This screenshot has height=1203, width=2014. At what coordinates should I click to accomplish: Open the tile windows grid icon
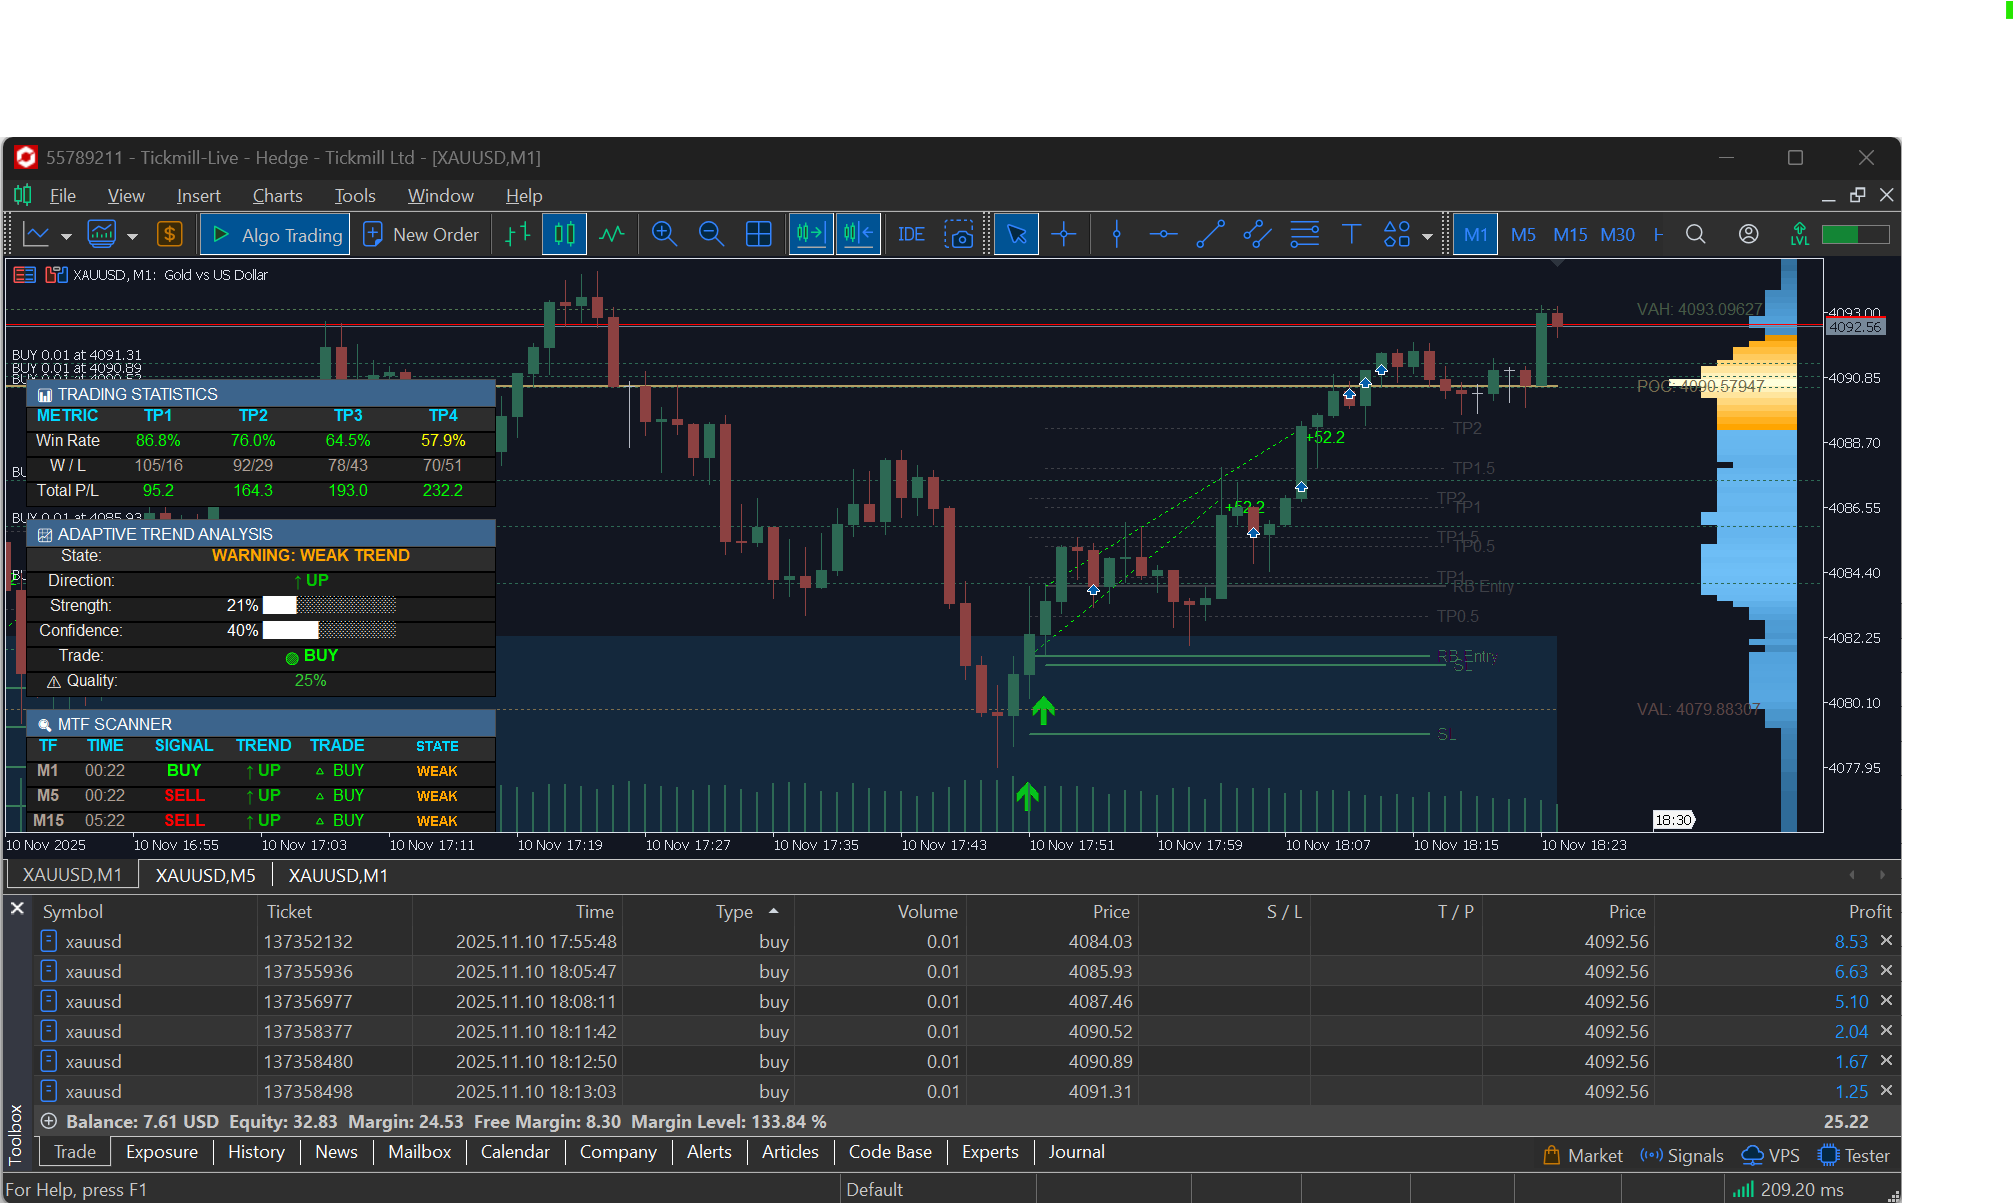pyautogui.click(x=759, y=234)
